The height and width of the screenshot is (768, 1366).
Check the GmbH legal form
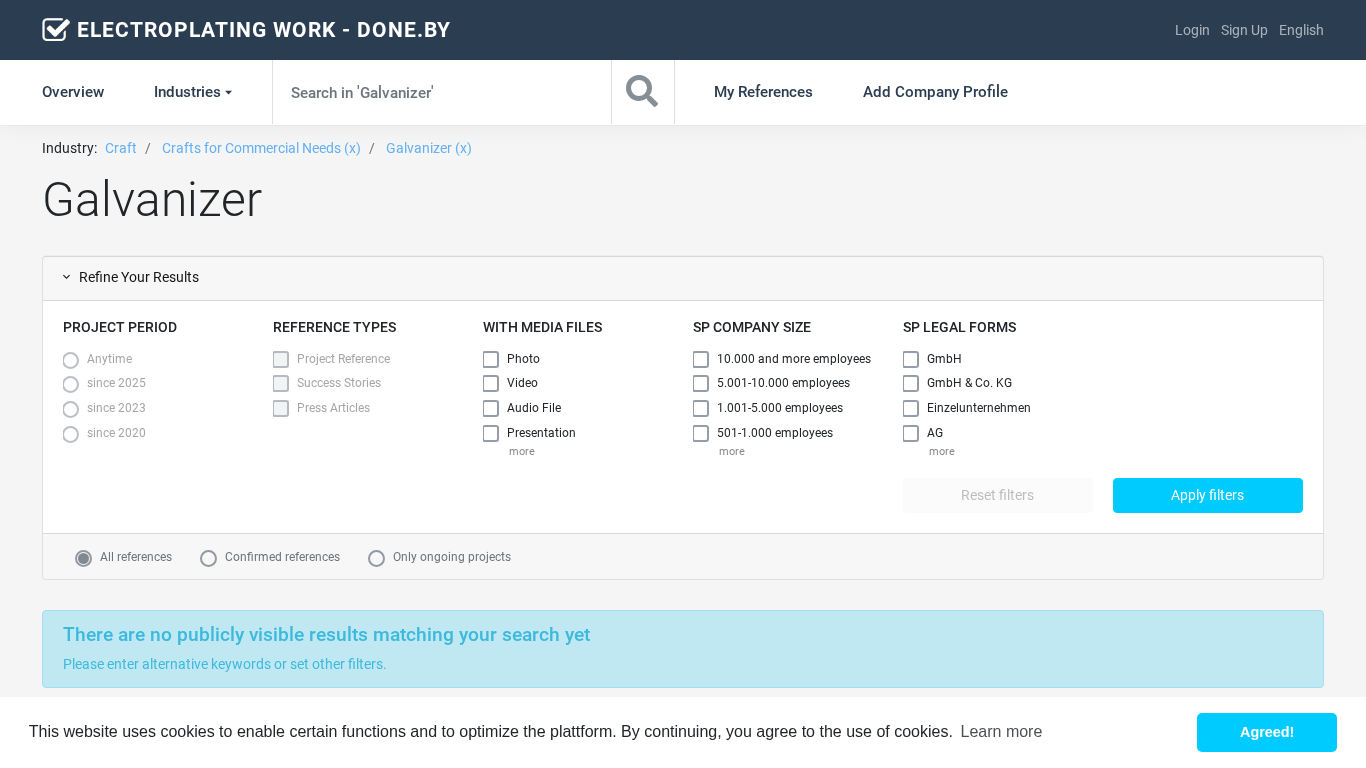click(x=911, y=359)
